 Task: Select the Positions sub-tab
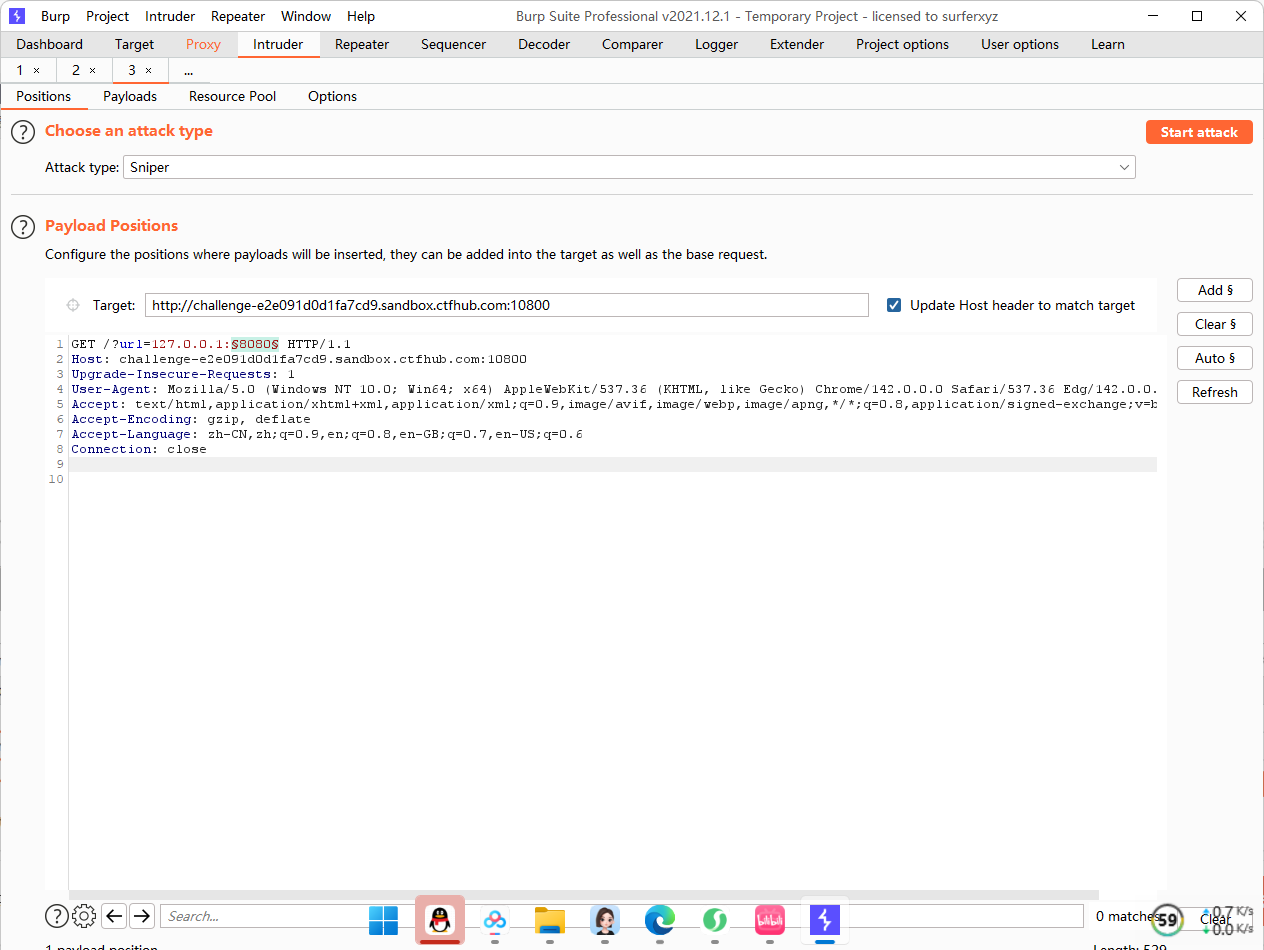coord(44,96)
